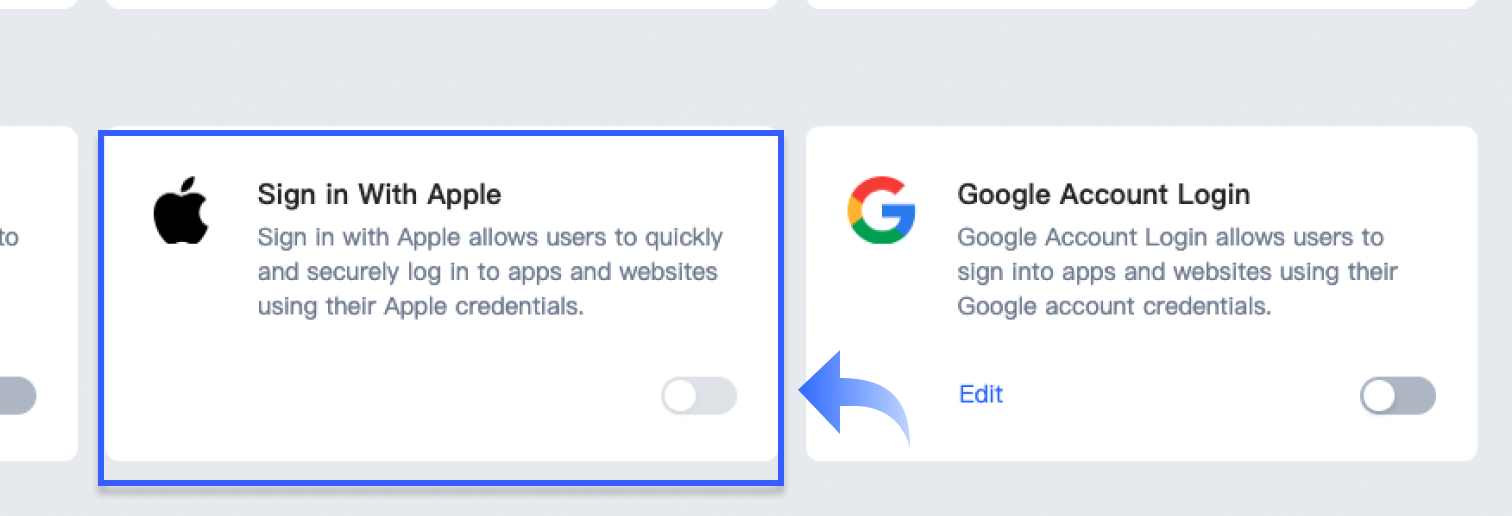Select the Apple credentials description text
1512x516 pixels.
coord(490,272)
